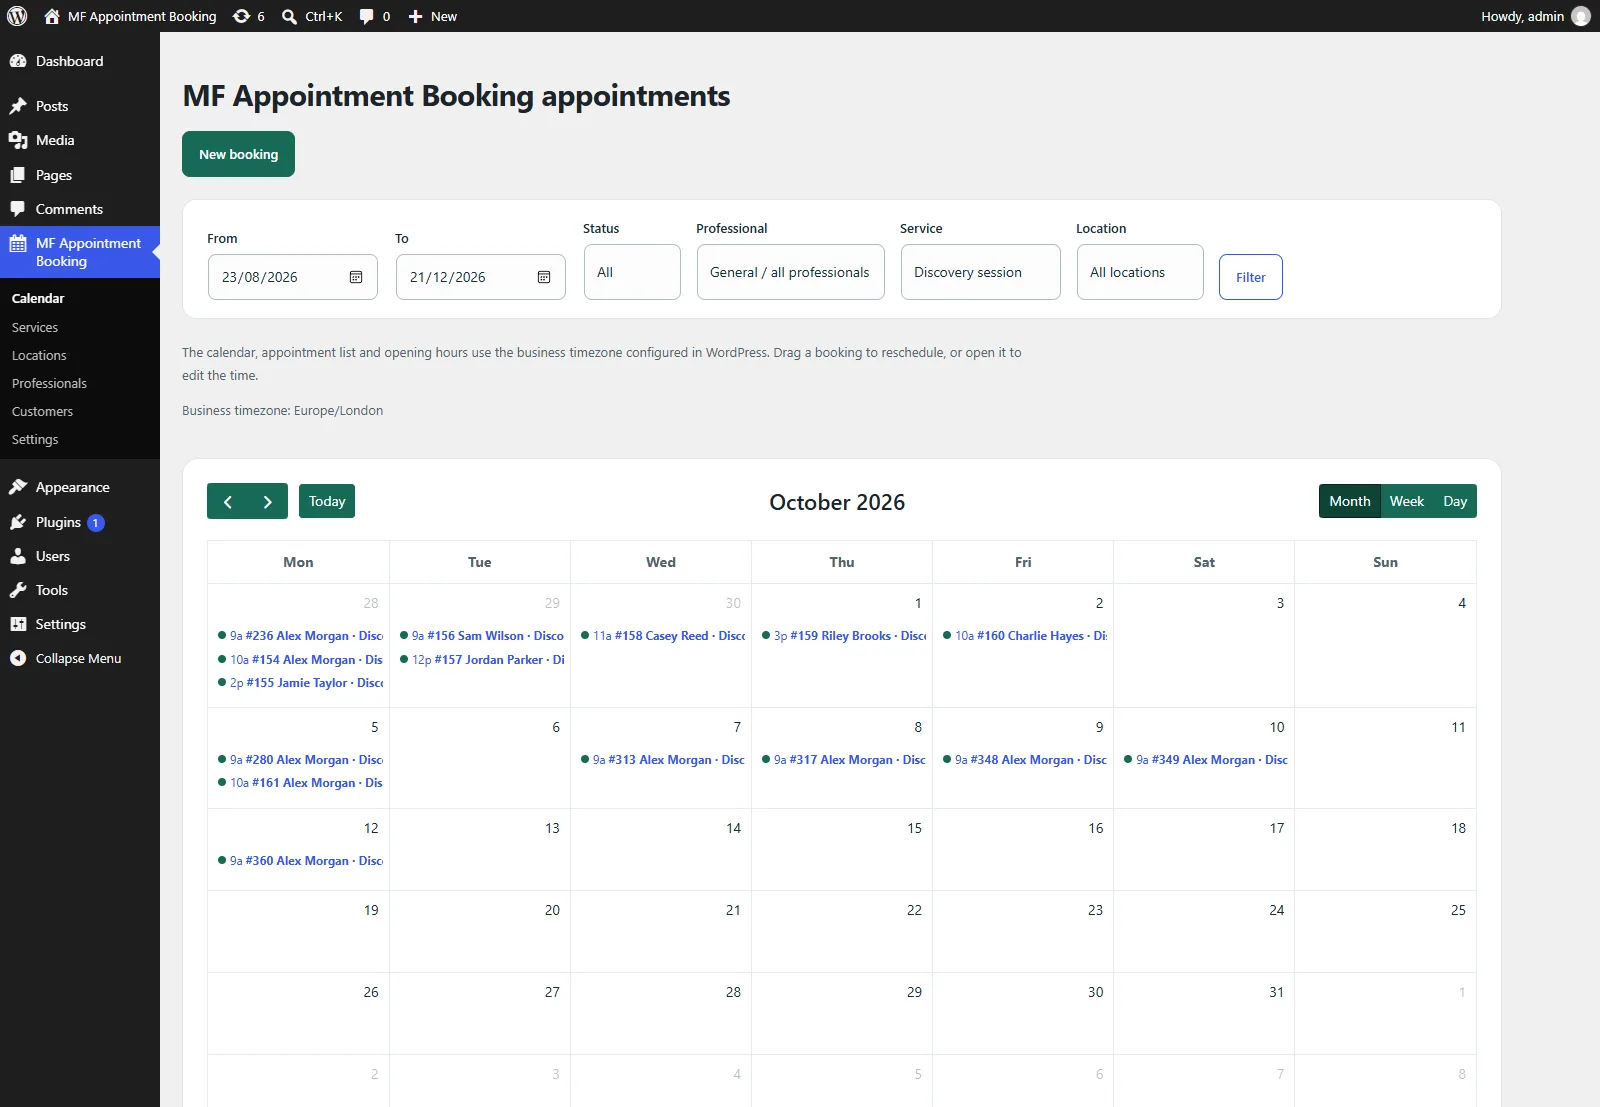The width and height of the screenshot is (1600, 1107).
Task: Go to the next month with the right chevron
Action: (x=267, y=501)
